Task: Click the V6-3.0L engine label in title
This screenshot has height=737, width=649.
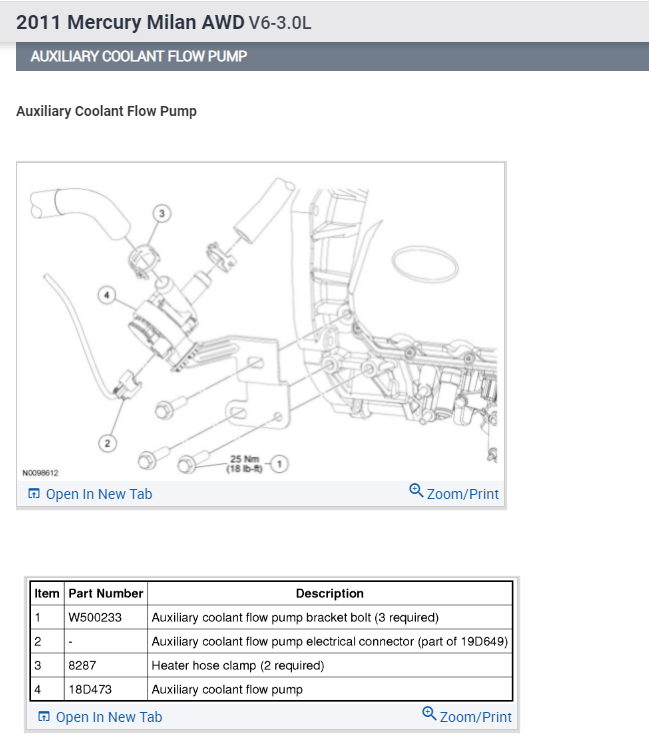Action: pyautogui.click(x=280, y=23)
